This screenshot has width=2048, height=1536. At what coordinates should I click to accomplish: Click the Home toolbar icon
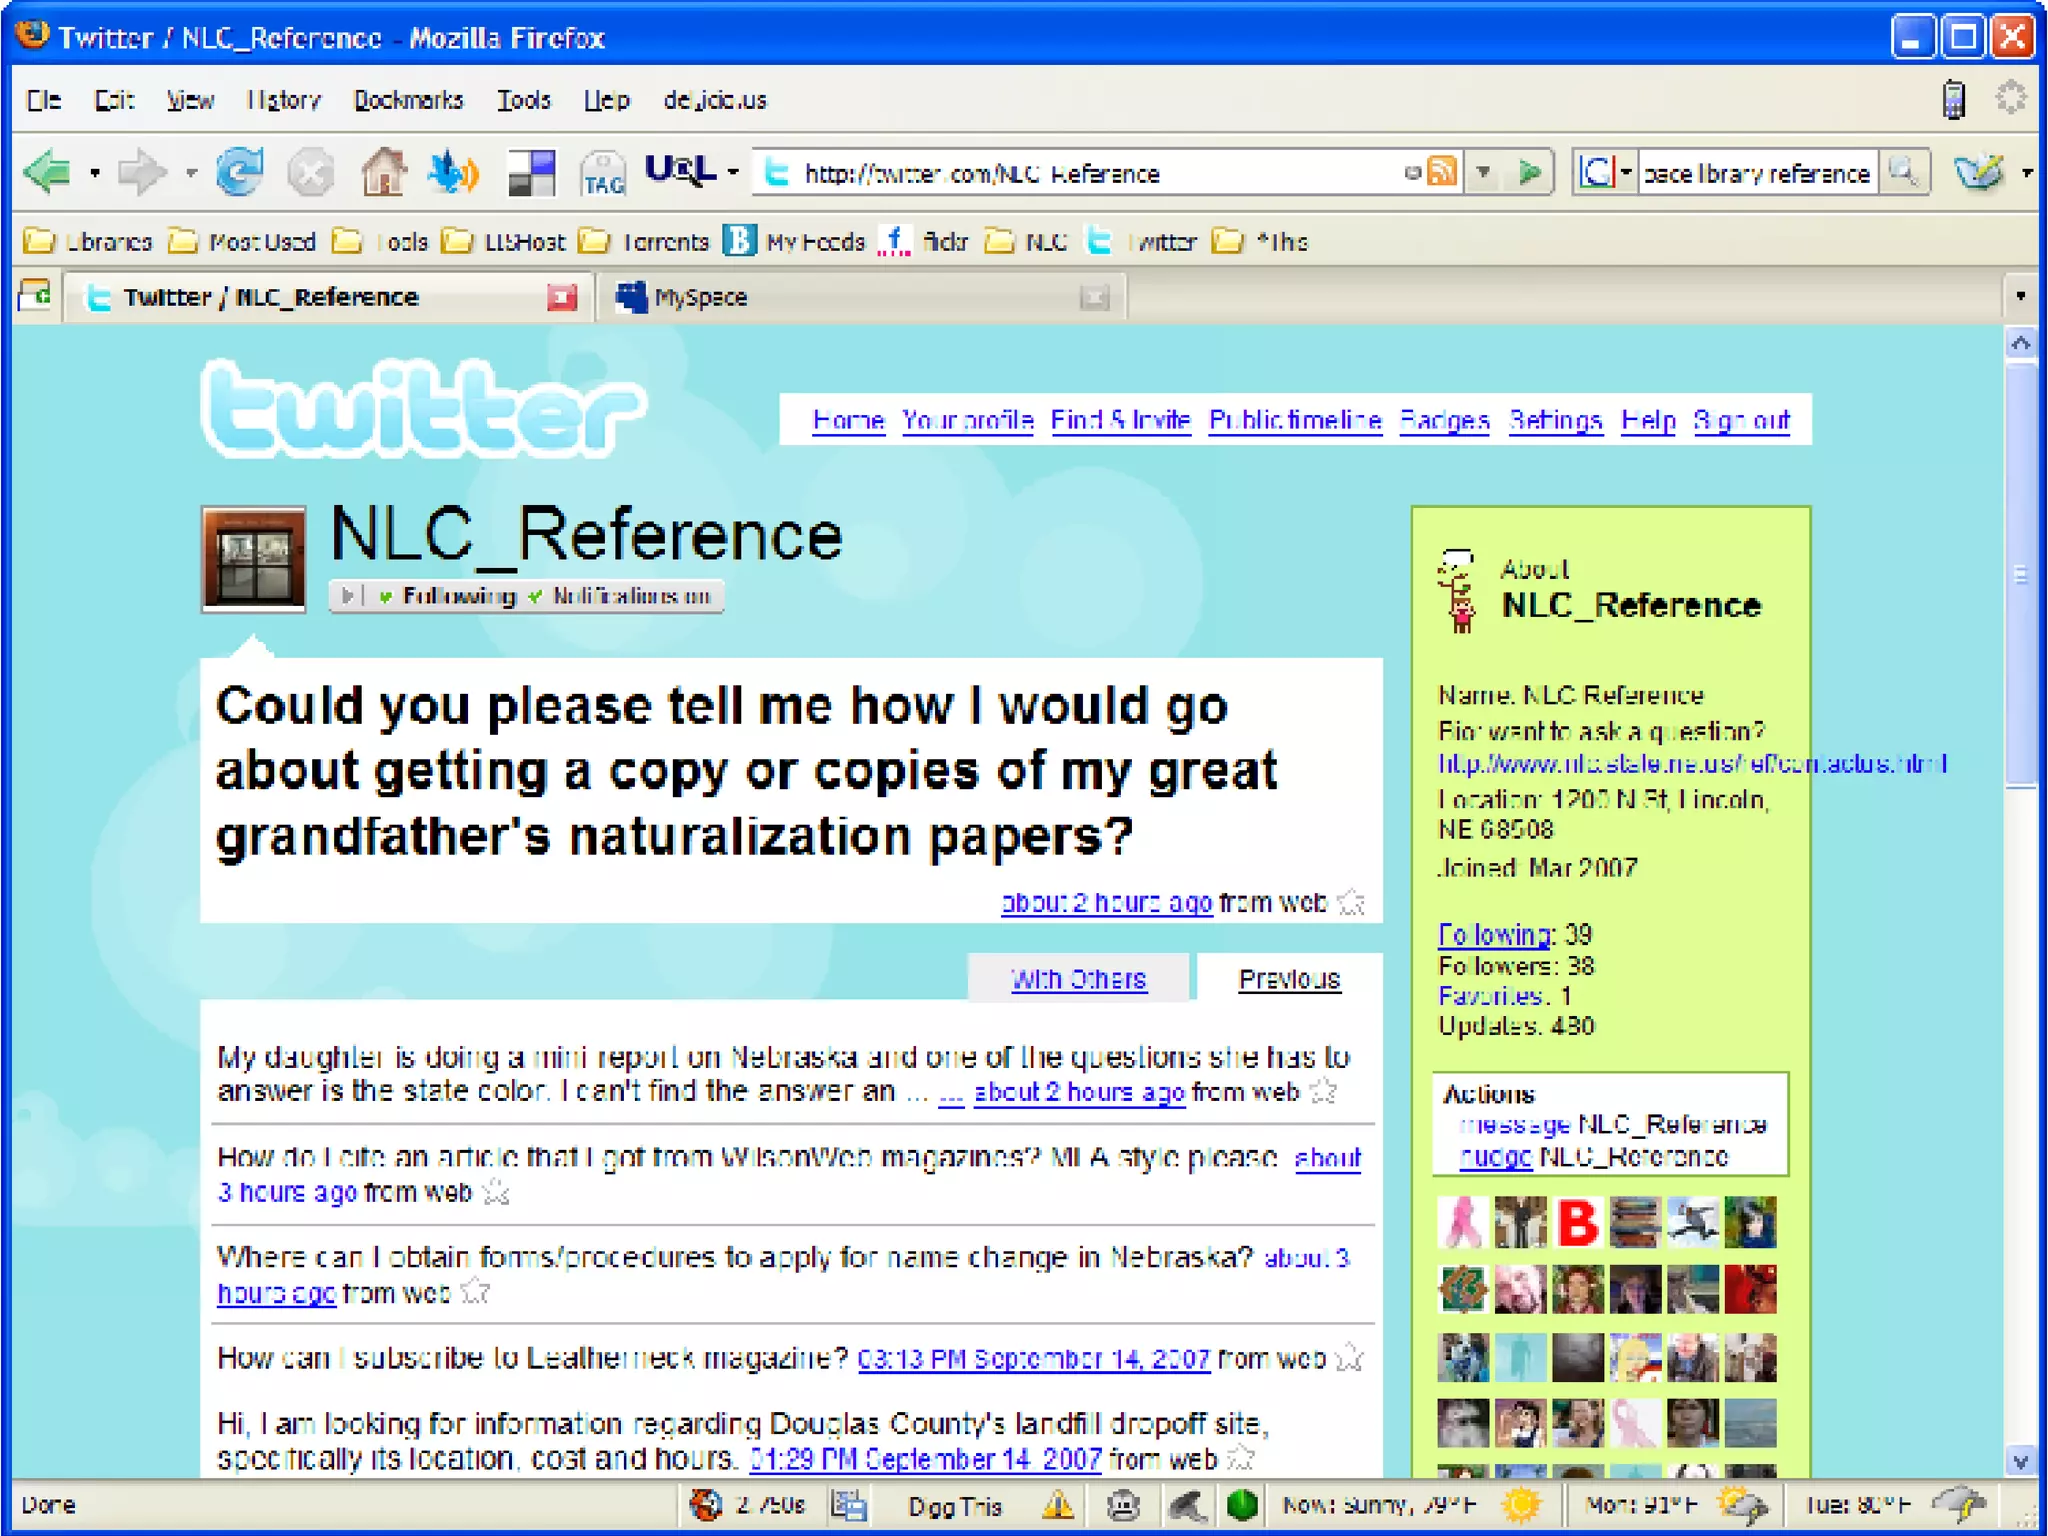tap(384, 173)
